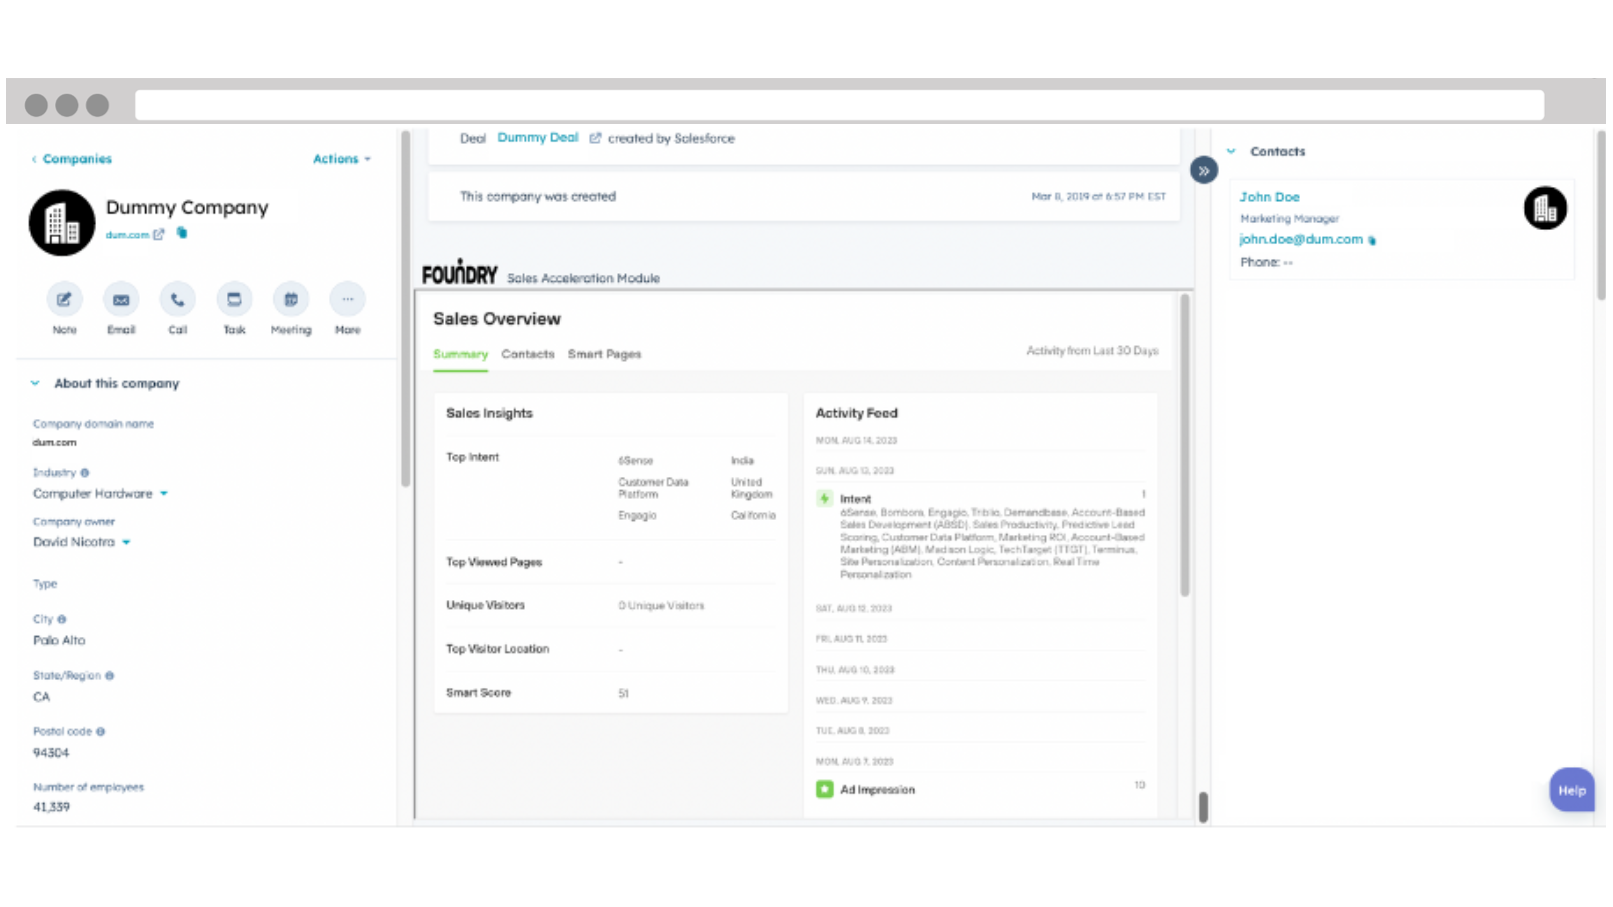The image size is (1613, 907).
Task: Schedule a Meeting via the Meeting icon
Action: (x=290, y=298)
